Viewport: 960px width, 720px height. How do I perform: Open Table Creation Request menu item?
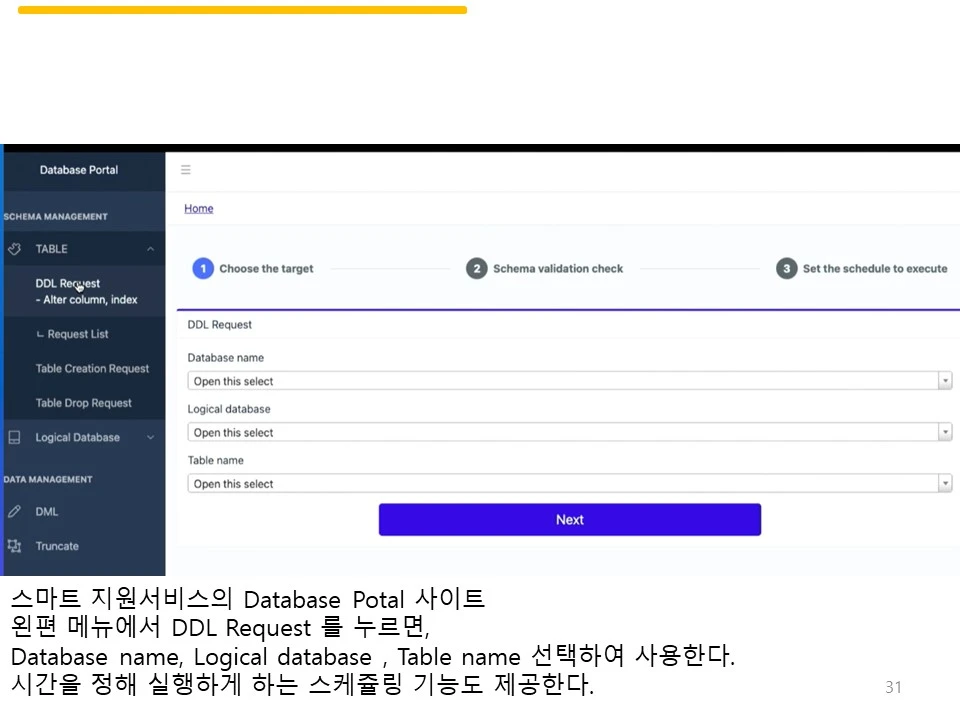(92, 369)
